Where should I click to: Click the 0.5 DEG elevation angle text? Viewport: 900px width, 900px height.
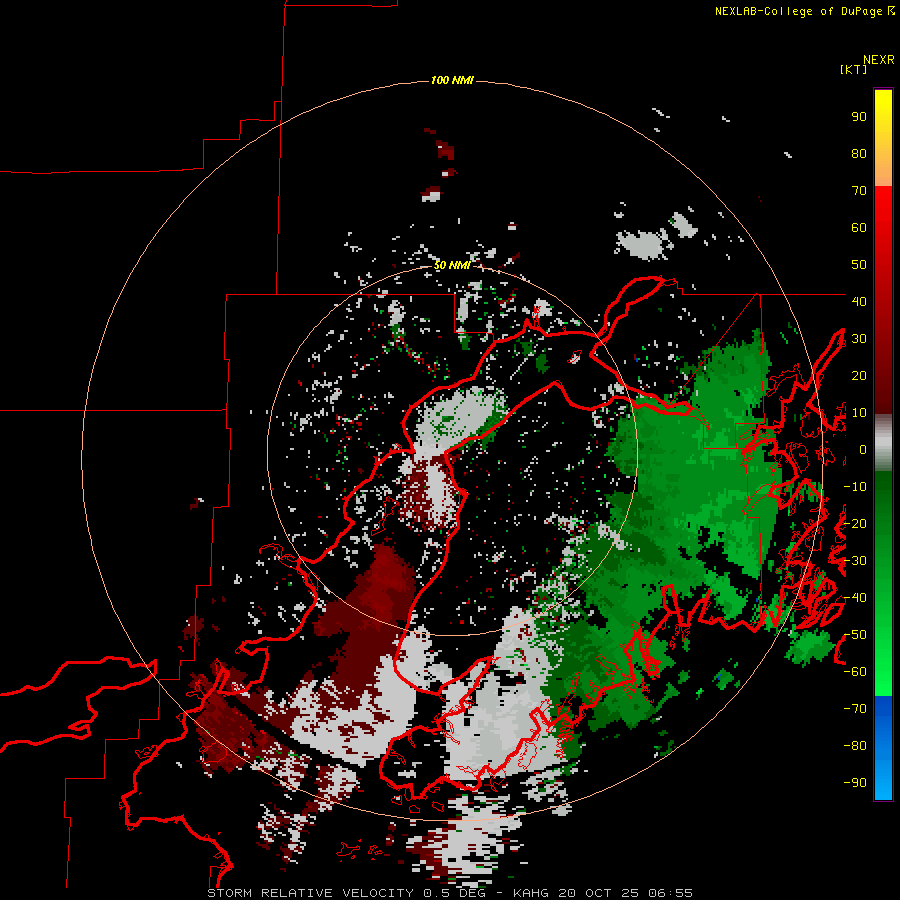click(455, 893)
